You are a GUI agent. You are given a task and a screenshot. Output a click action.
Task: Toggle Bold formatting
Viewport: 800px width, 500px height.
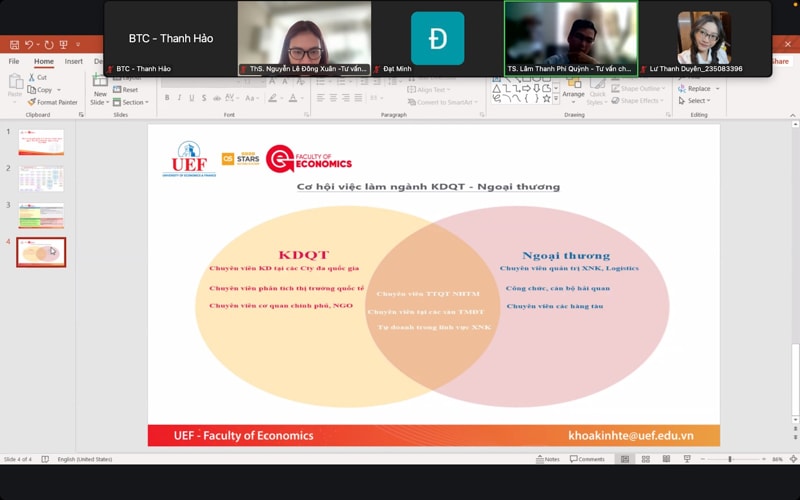click(166, 98)
